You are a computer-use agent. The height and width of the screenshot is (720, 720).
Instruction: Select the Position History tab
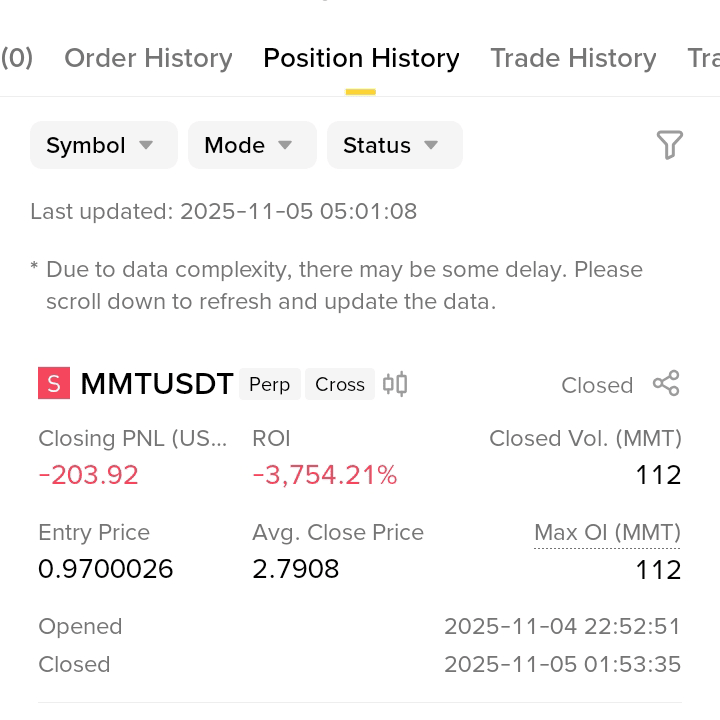tap(361, 58)
